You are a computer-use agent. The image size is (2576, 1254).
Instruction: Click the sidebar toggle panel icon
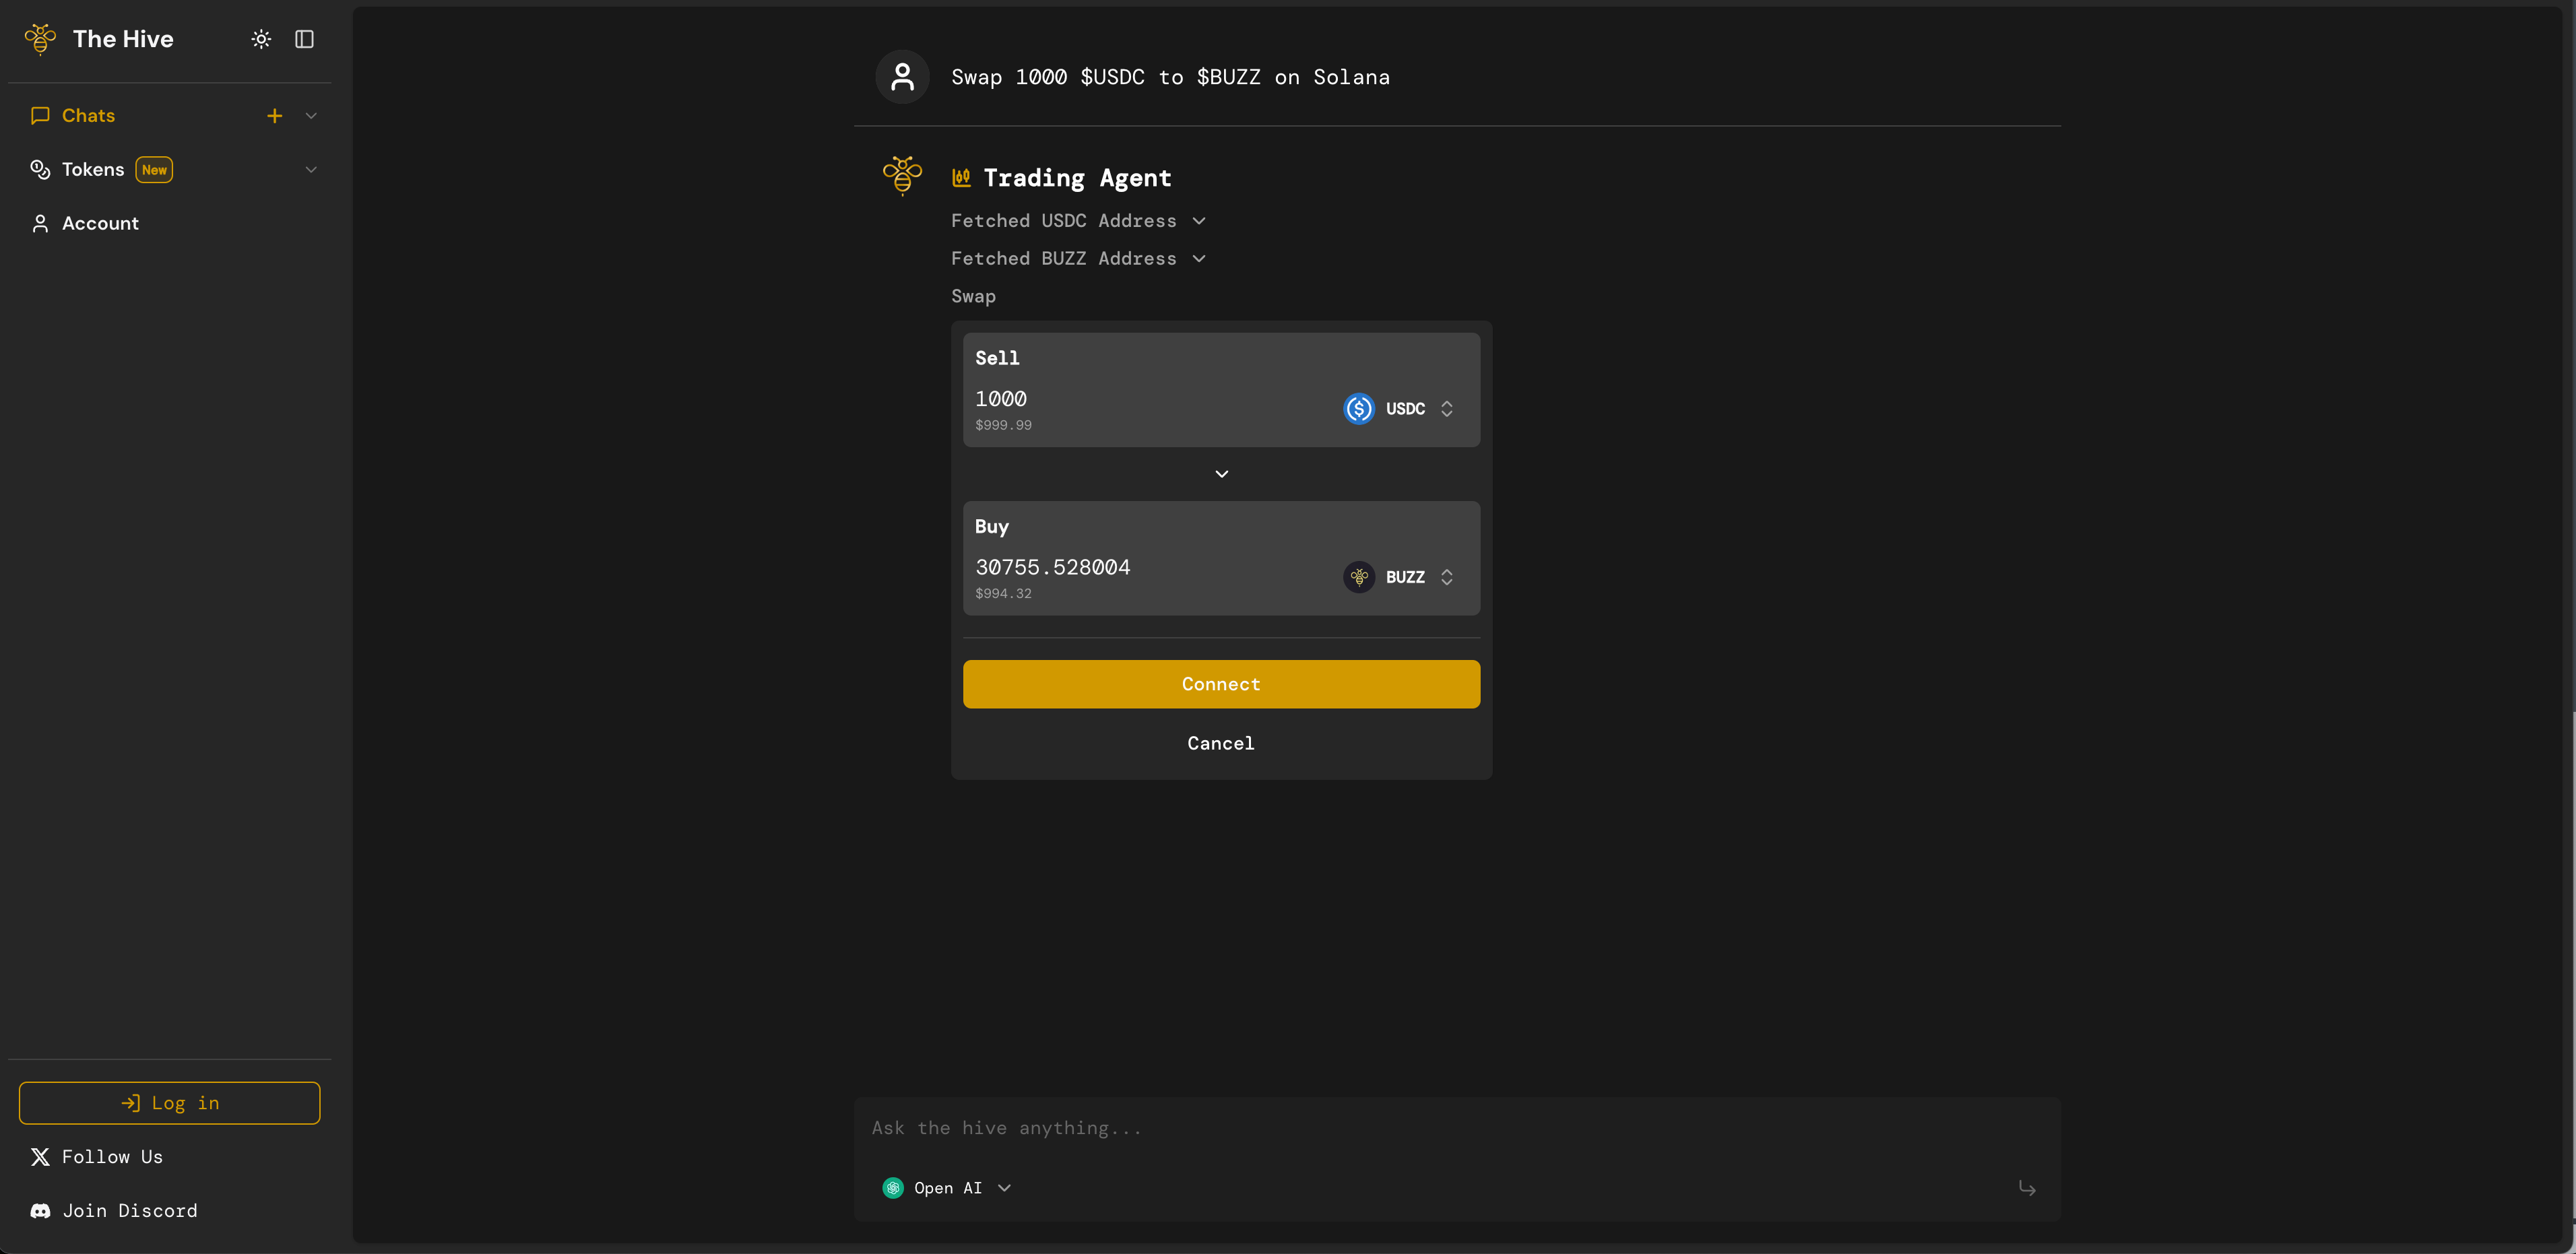[304, 38]
